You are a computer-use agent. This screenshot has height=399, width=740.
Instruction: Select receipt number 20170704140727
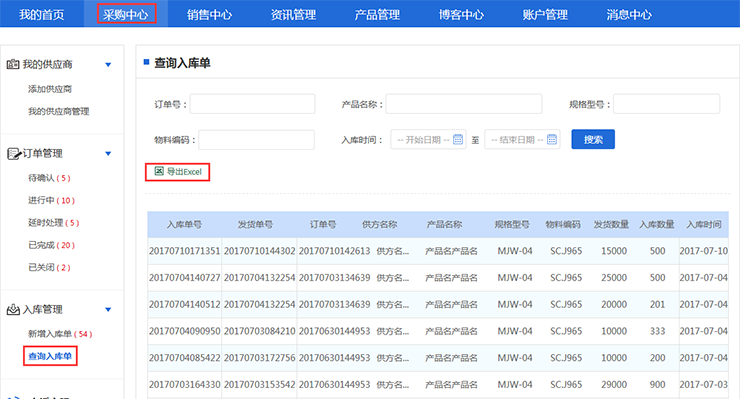[185, 278]
